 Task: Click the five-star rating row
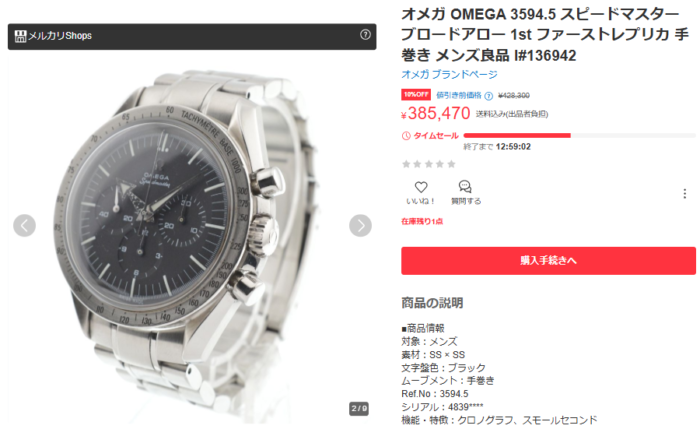pyautogui.click(x=429, y=164)
